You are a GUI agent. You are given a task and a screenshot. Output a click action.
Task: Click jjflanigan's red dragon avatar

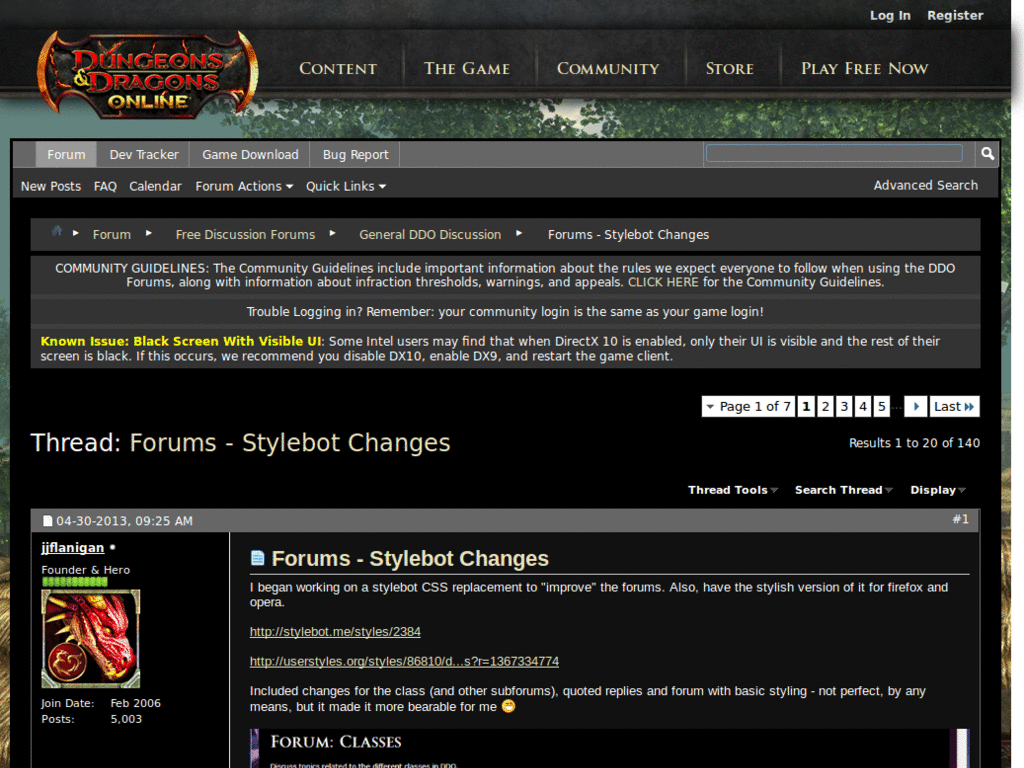(91, 639)
